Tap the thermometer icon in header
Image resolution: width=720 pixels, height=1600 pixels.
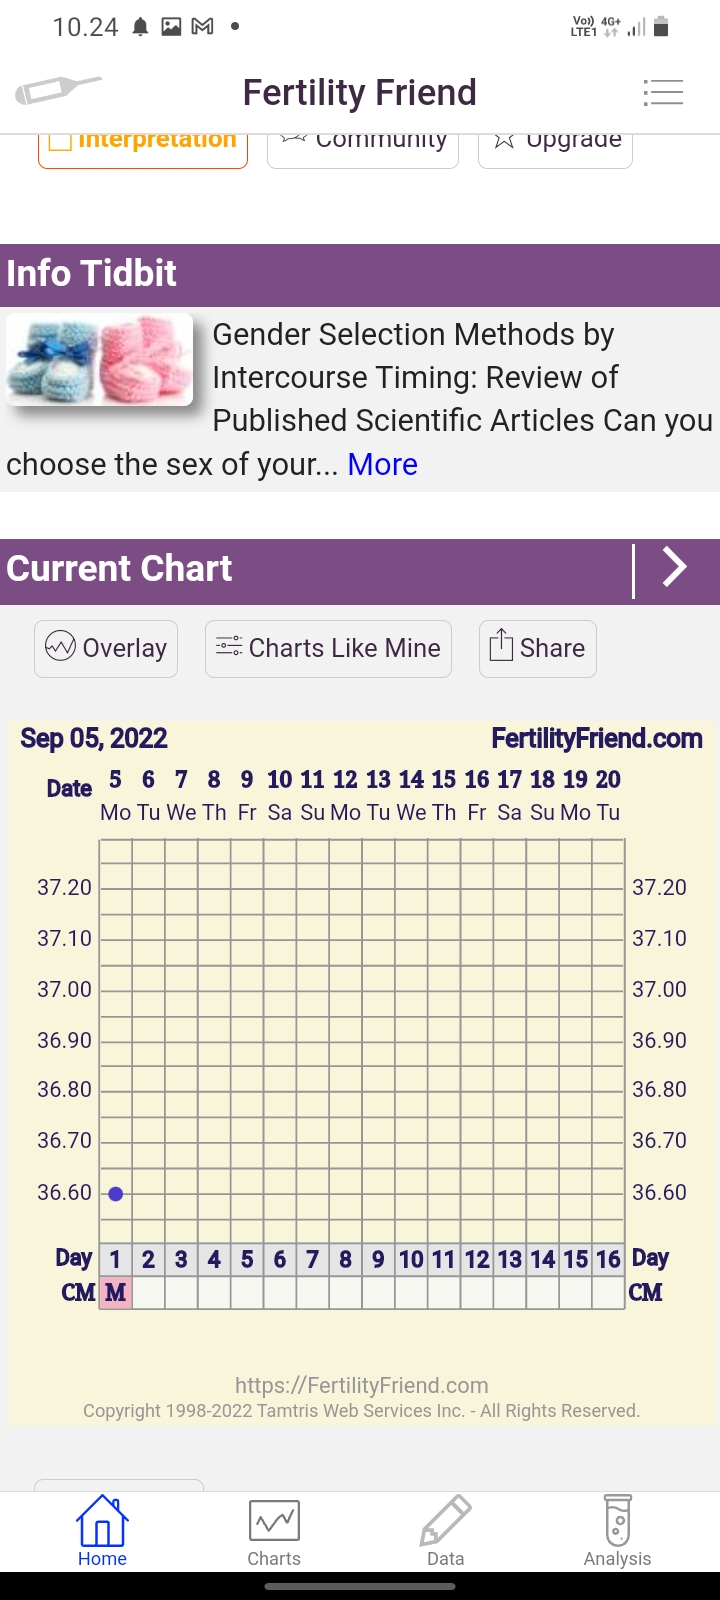[58, 91]
